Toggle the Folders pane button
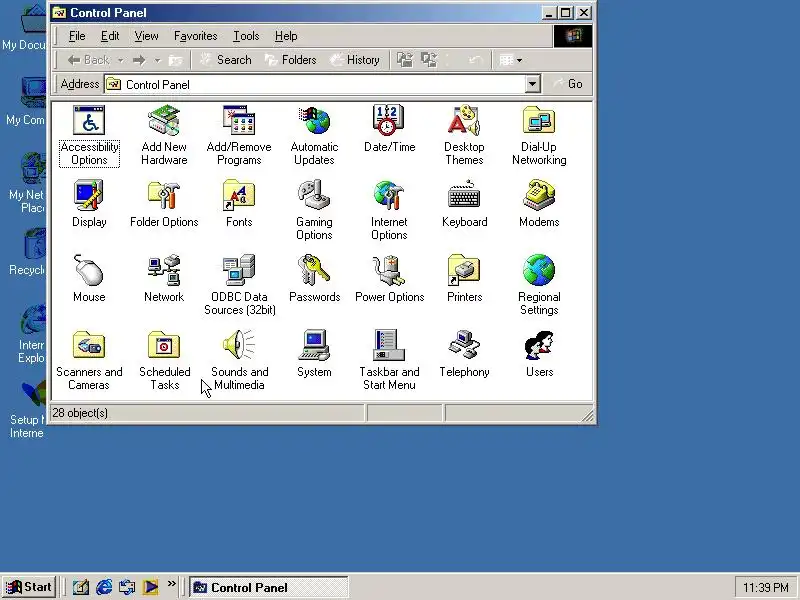Screen dimensions: 800x600 tap(290, 60)
